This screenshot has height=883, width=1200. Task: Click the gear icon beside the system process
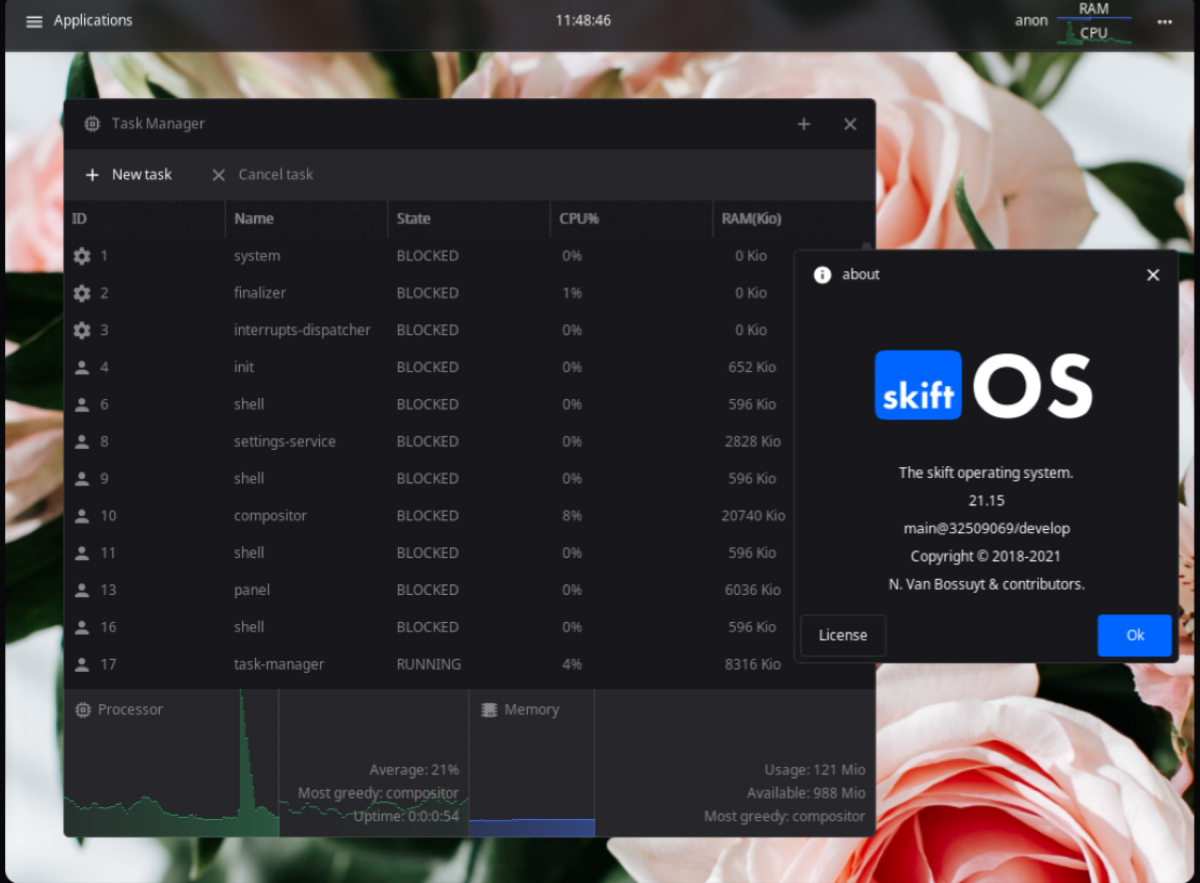pos(83,255)
